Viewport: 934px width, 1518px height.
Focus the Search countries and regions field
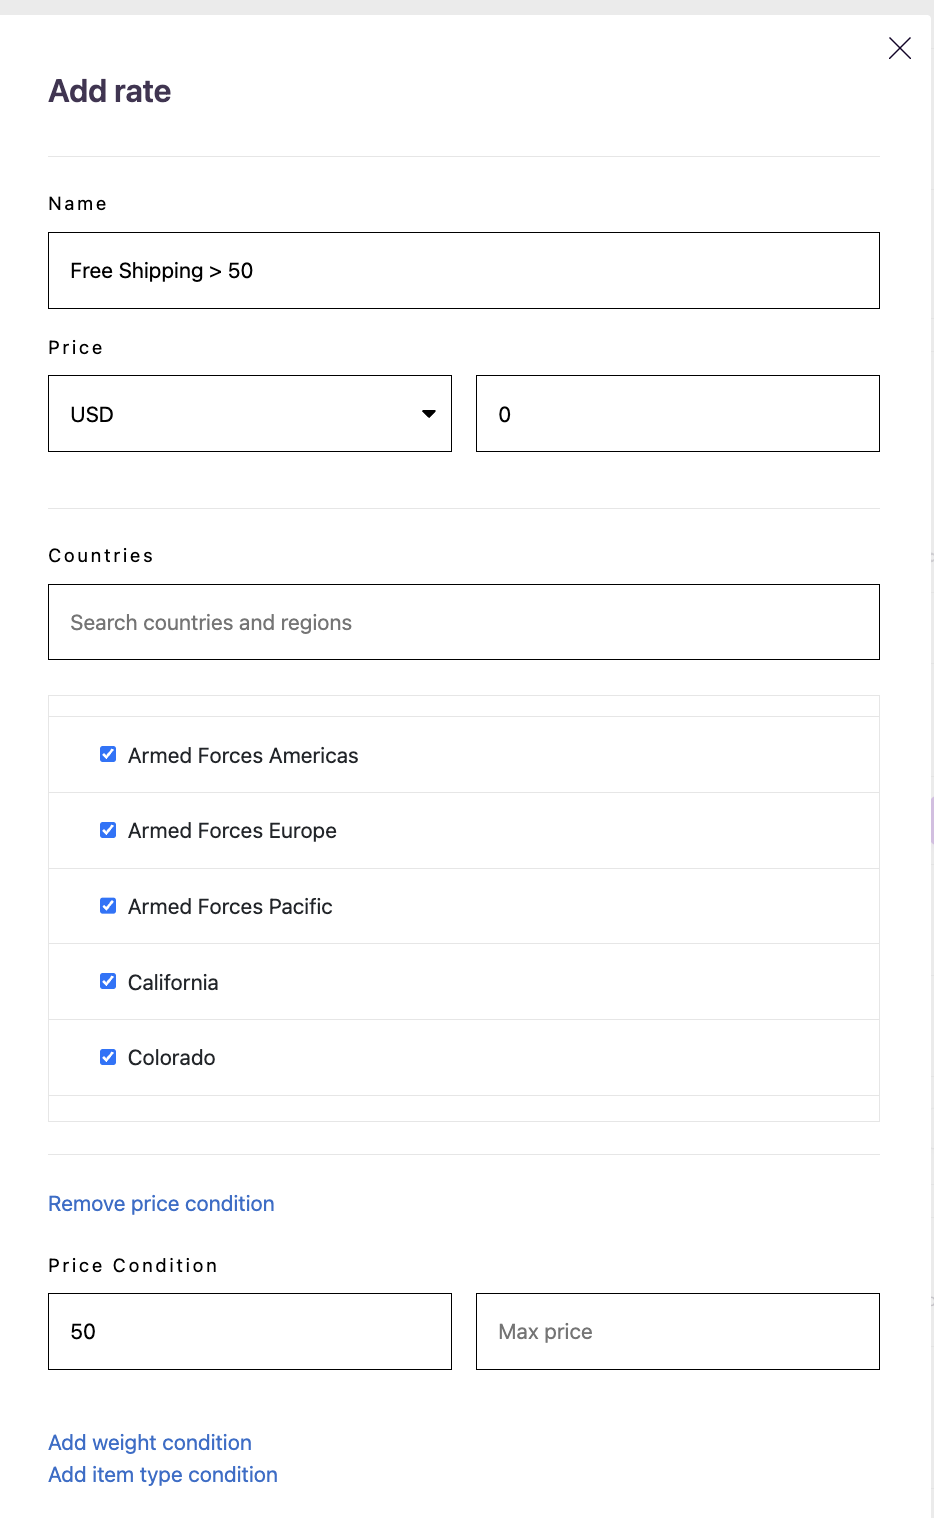click(463, 622)
